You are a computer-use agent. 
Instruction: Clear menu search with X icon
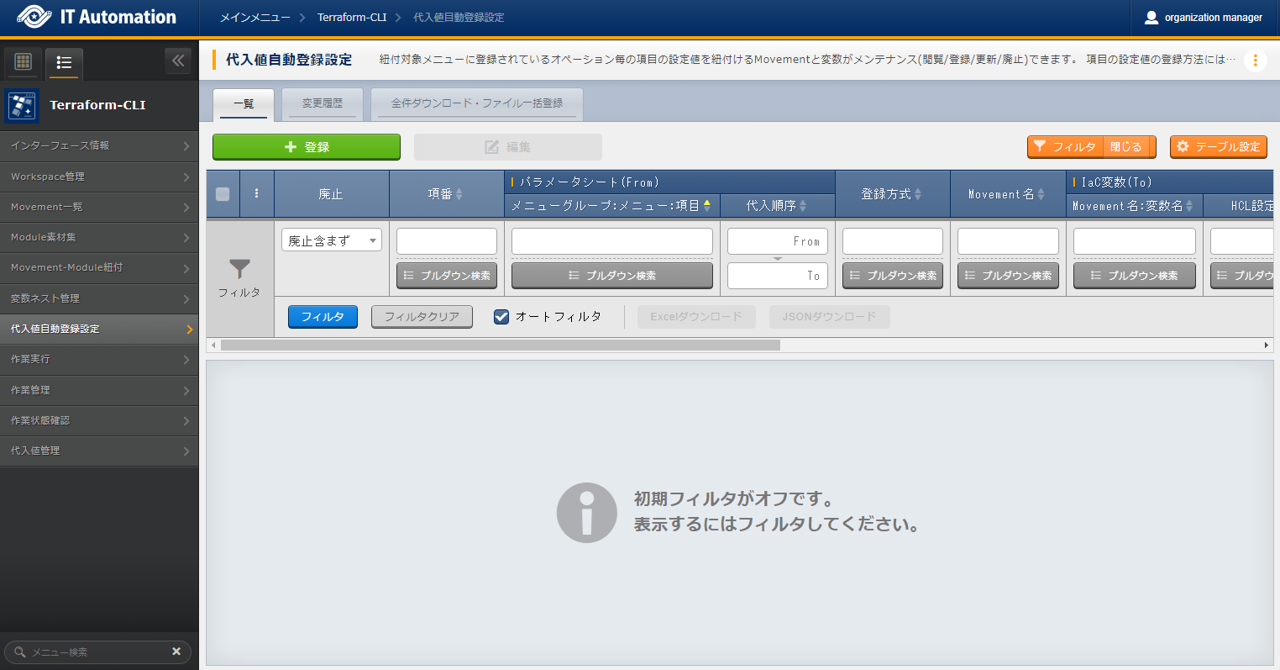pos(176,651)
